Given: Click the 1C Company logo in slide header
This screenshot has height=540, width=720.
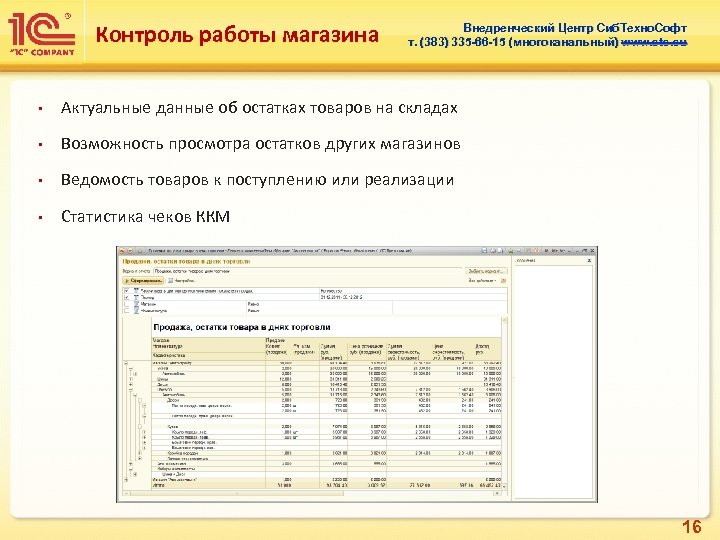Looking at the screenshot, I should click(41, 34).
